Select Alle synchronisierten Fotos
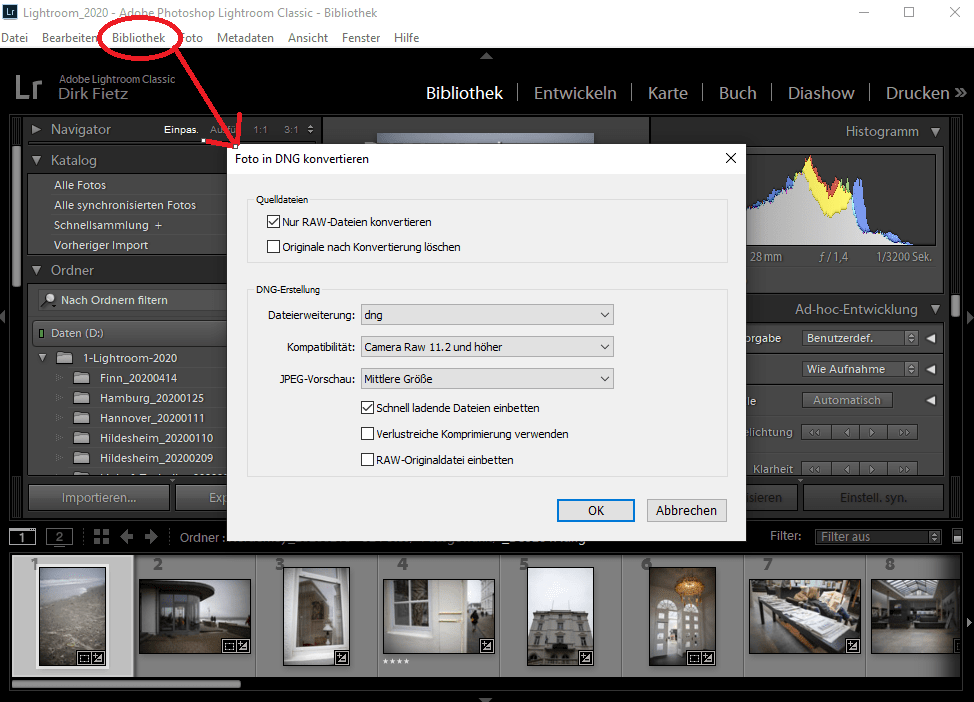The height and width of the screenshot is (702, 974). [125, 205]
